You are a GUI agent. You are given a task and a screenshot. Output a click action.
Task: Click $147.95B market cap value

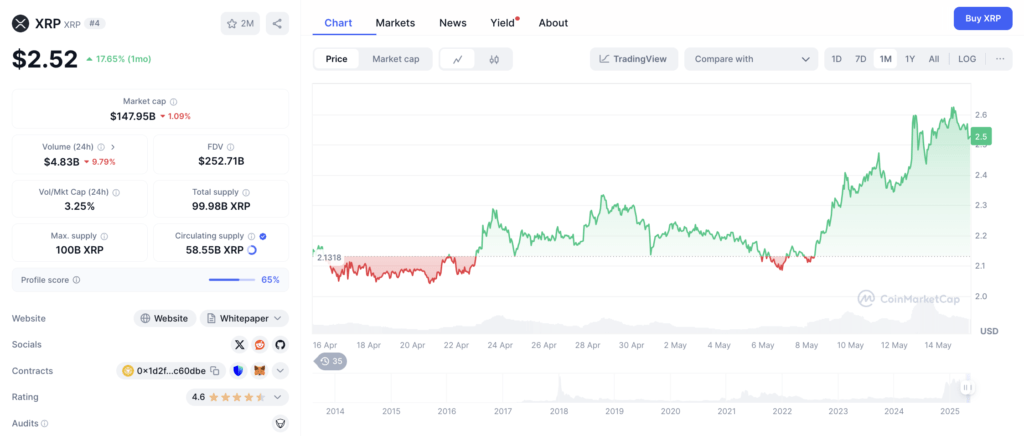[x=133, y=116]
